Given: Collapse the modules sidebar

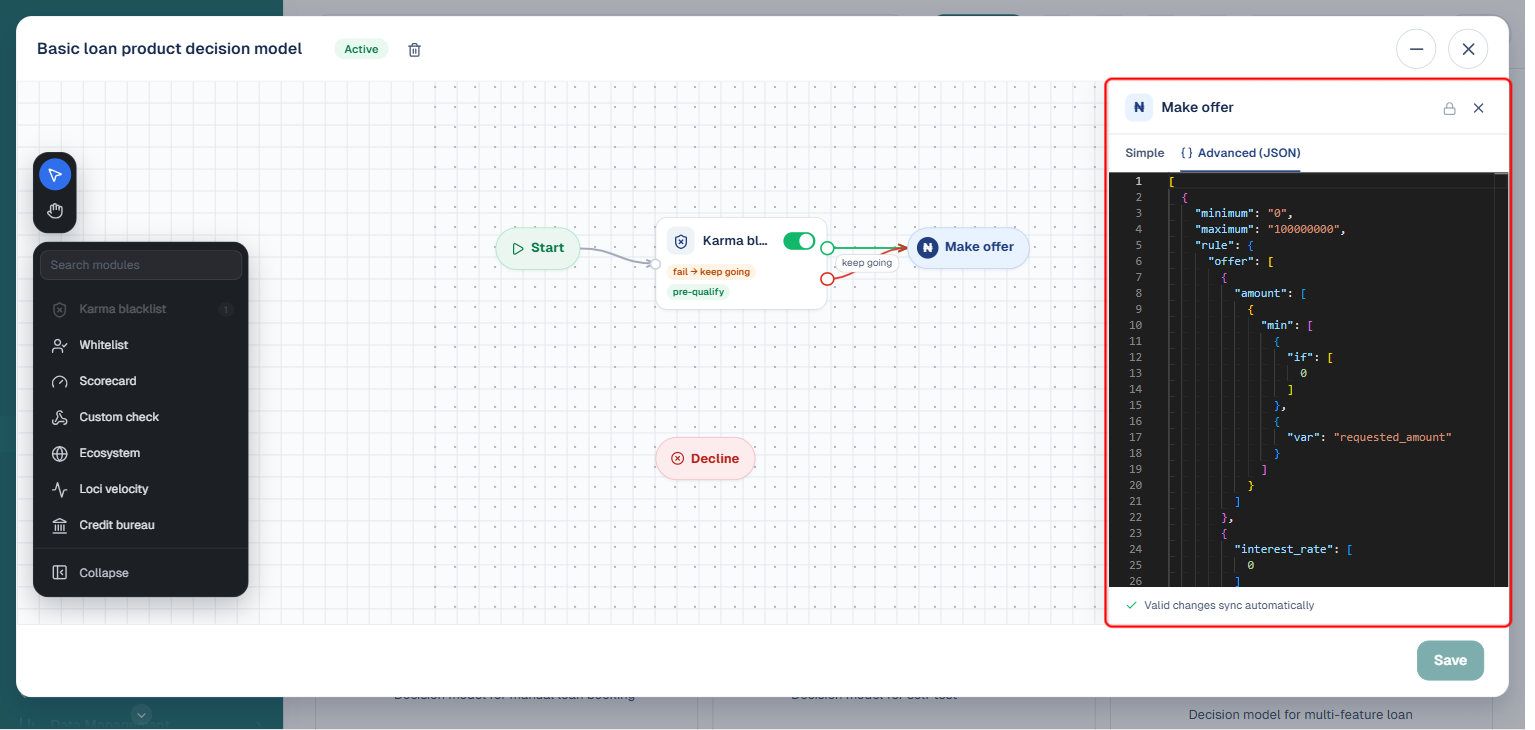Looking at the screenshot, I should click(141, 573).
